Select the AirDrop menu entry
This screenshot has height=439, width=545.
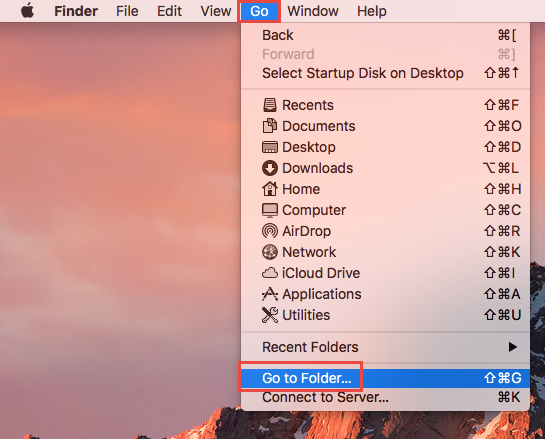(x=385, y=231)
